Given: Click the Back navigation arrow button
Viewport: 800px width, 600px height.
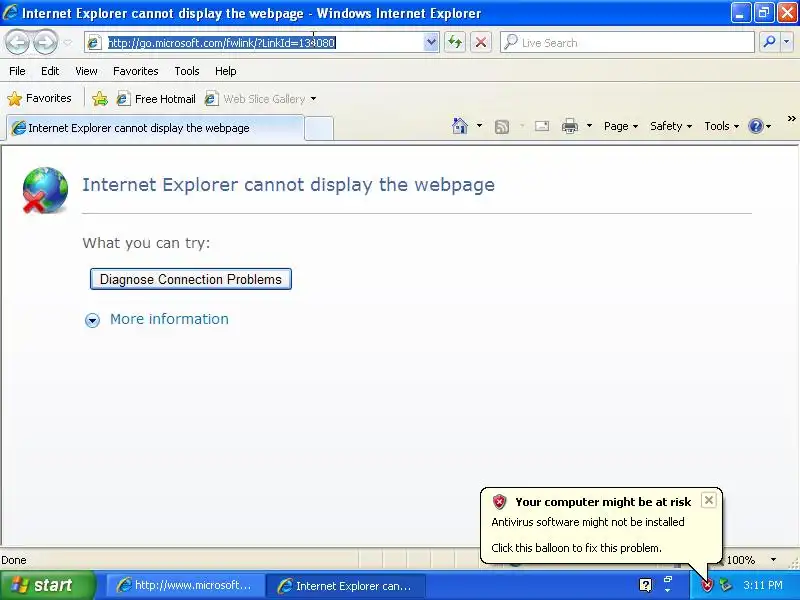Looking at the screenshot, I should pos(18,42).
